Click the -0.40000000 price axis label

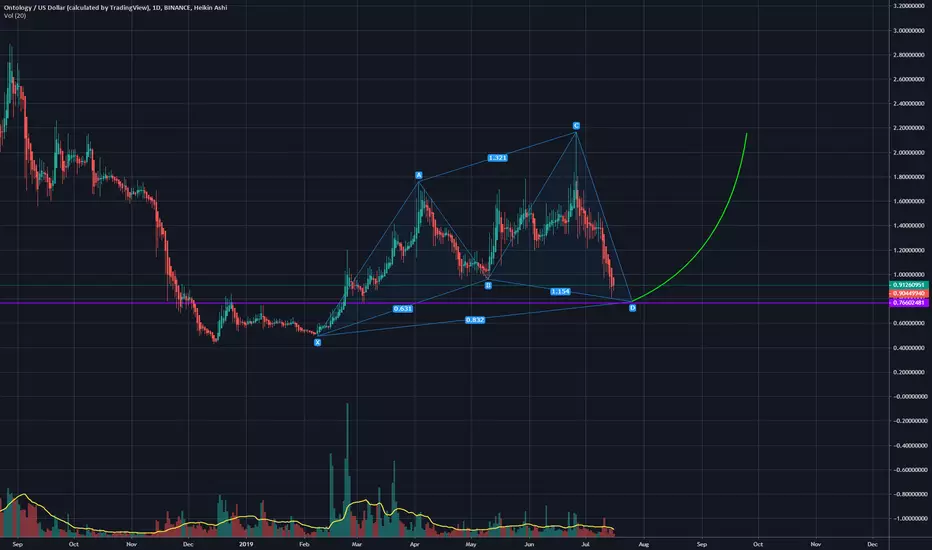click(909, 445)
